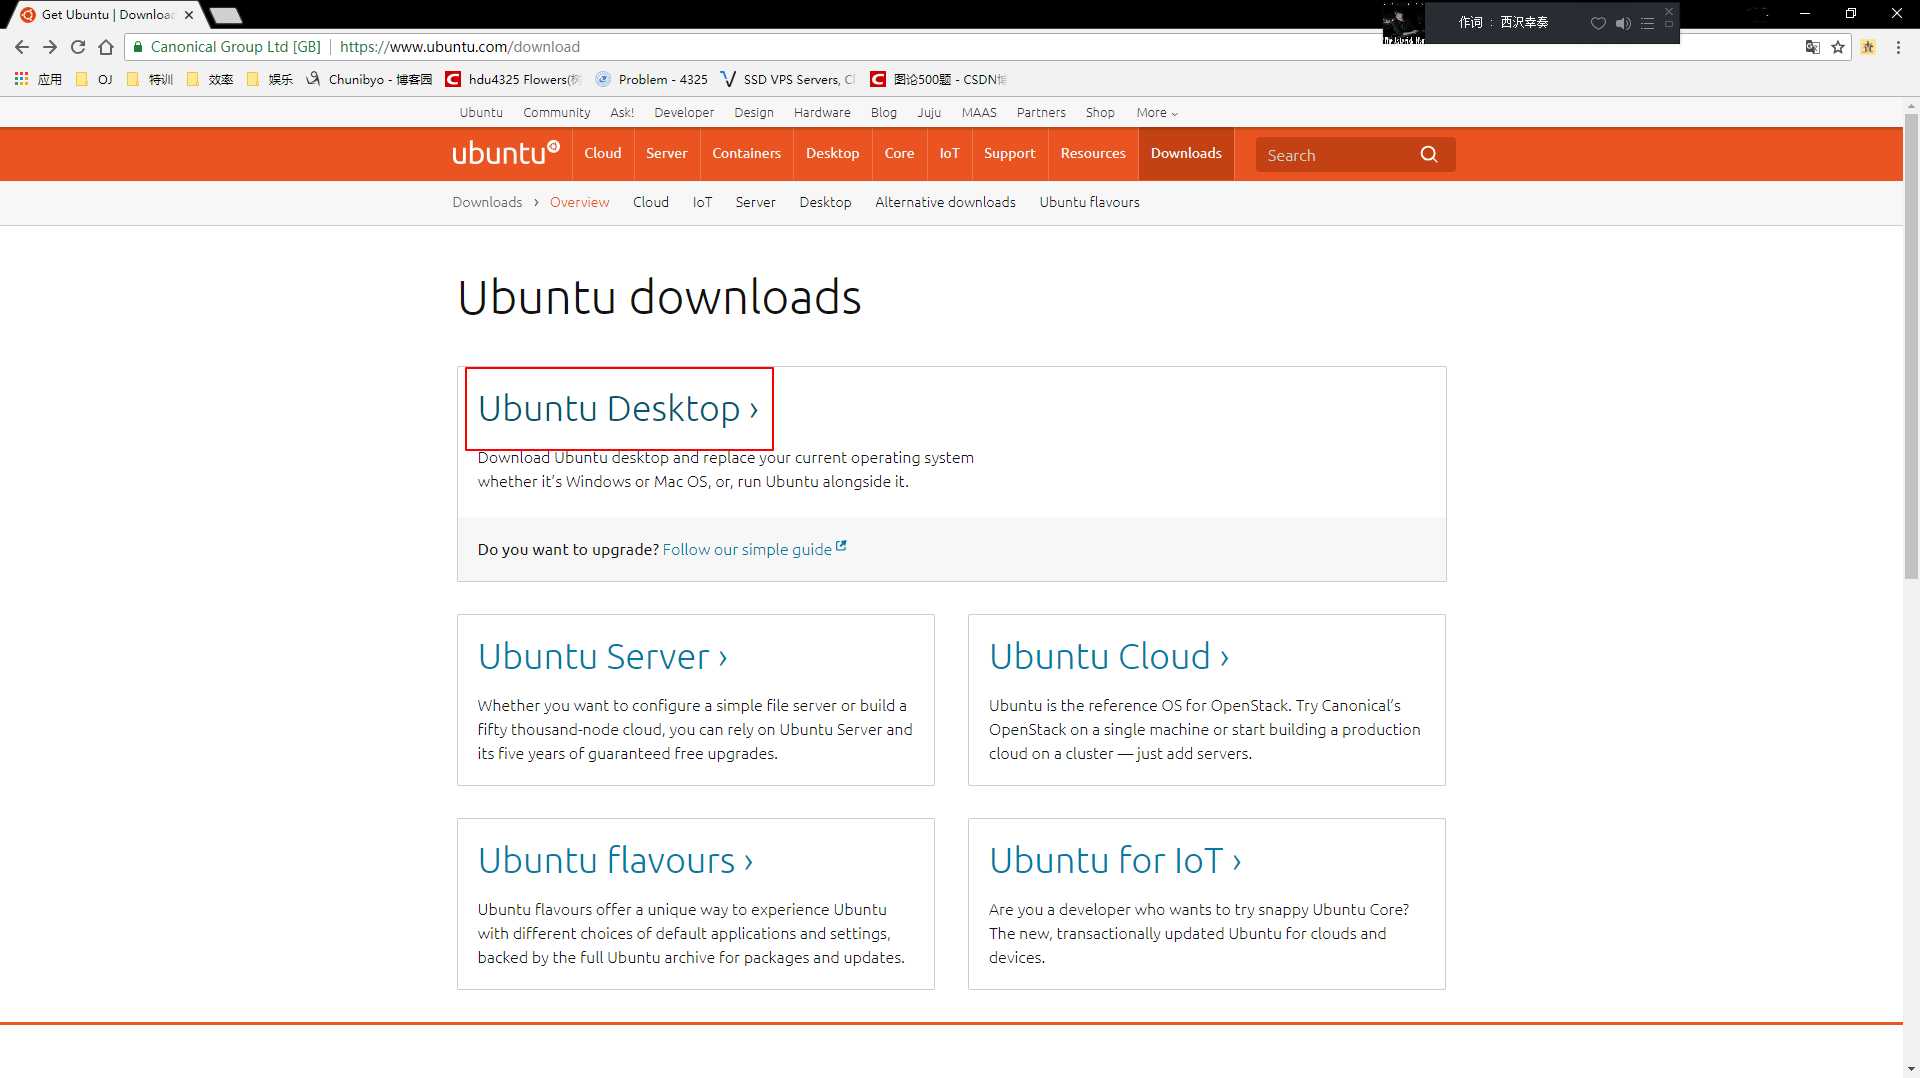Click Ask! in the top navigation
Viewport: 1920px width, 1078px height.
pos(622,113)
